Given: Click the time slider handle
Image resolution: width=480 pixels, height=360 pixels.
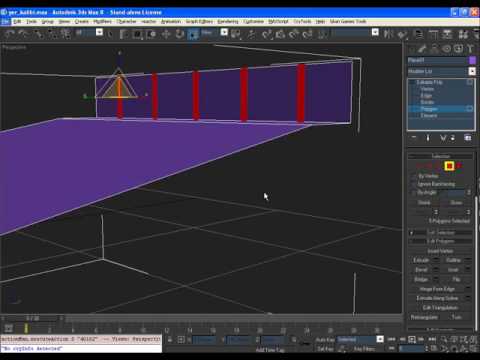Looking at the screenshot, I should click(x=33, y=319).
